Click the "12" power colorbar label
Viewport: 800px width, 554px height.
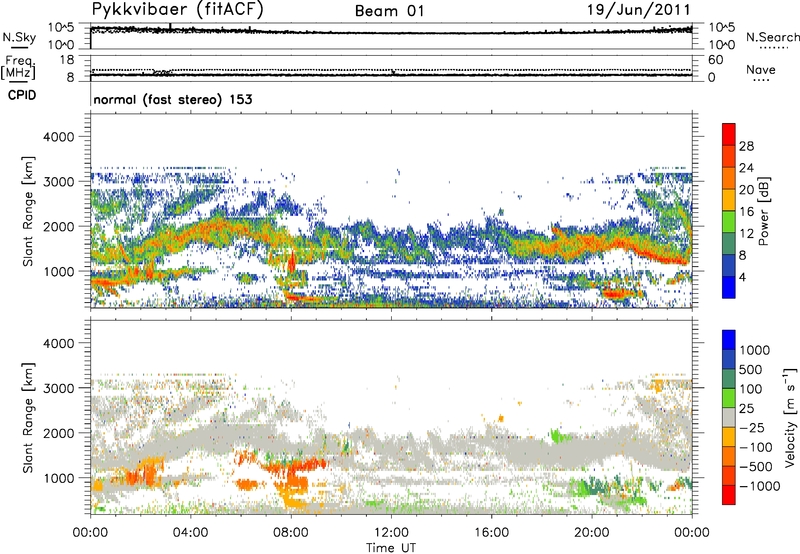click(746, 234)
